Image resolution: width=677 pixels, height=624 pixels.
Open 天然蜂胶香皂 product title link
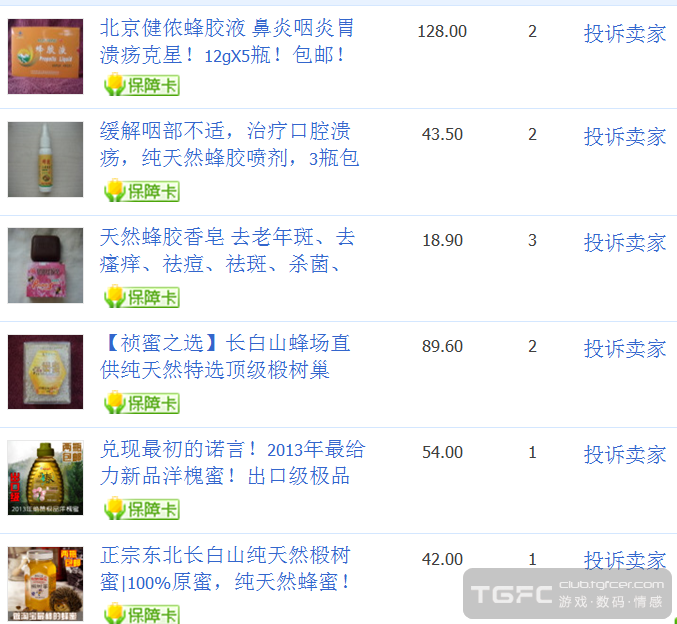coord(228,251)
